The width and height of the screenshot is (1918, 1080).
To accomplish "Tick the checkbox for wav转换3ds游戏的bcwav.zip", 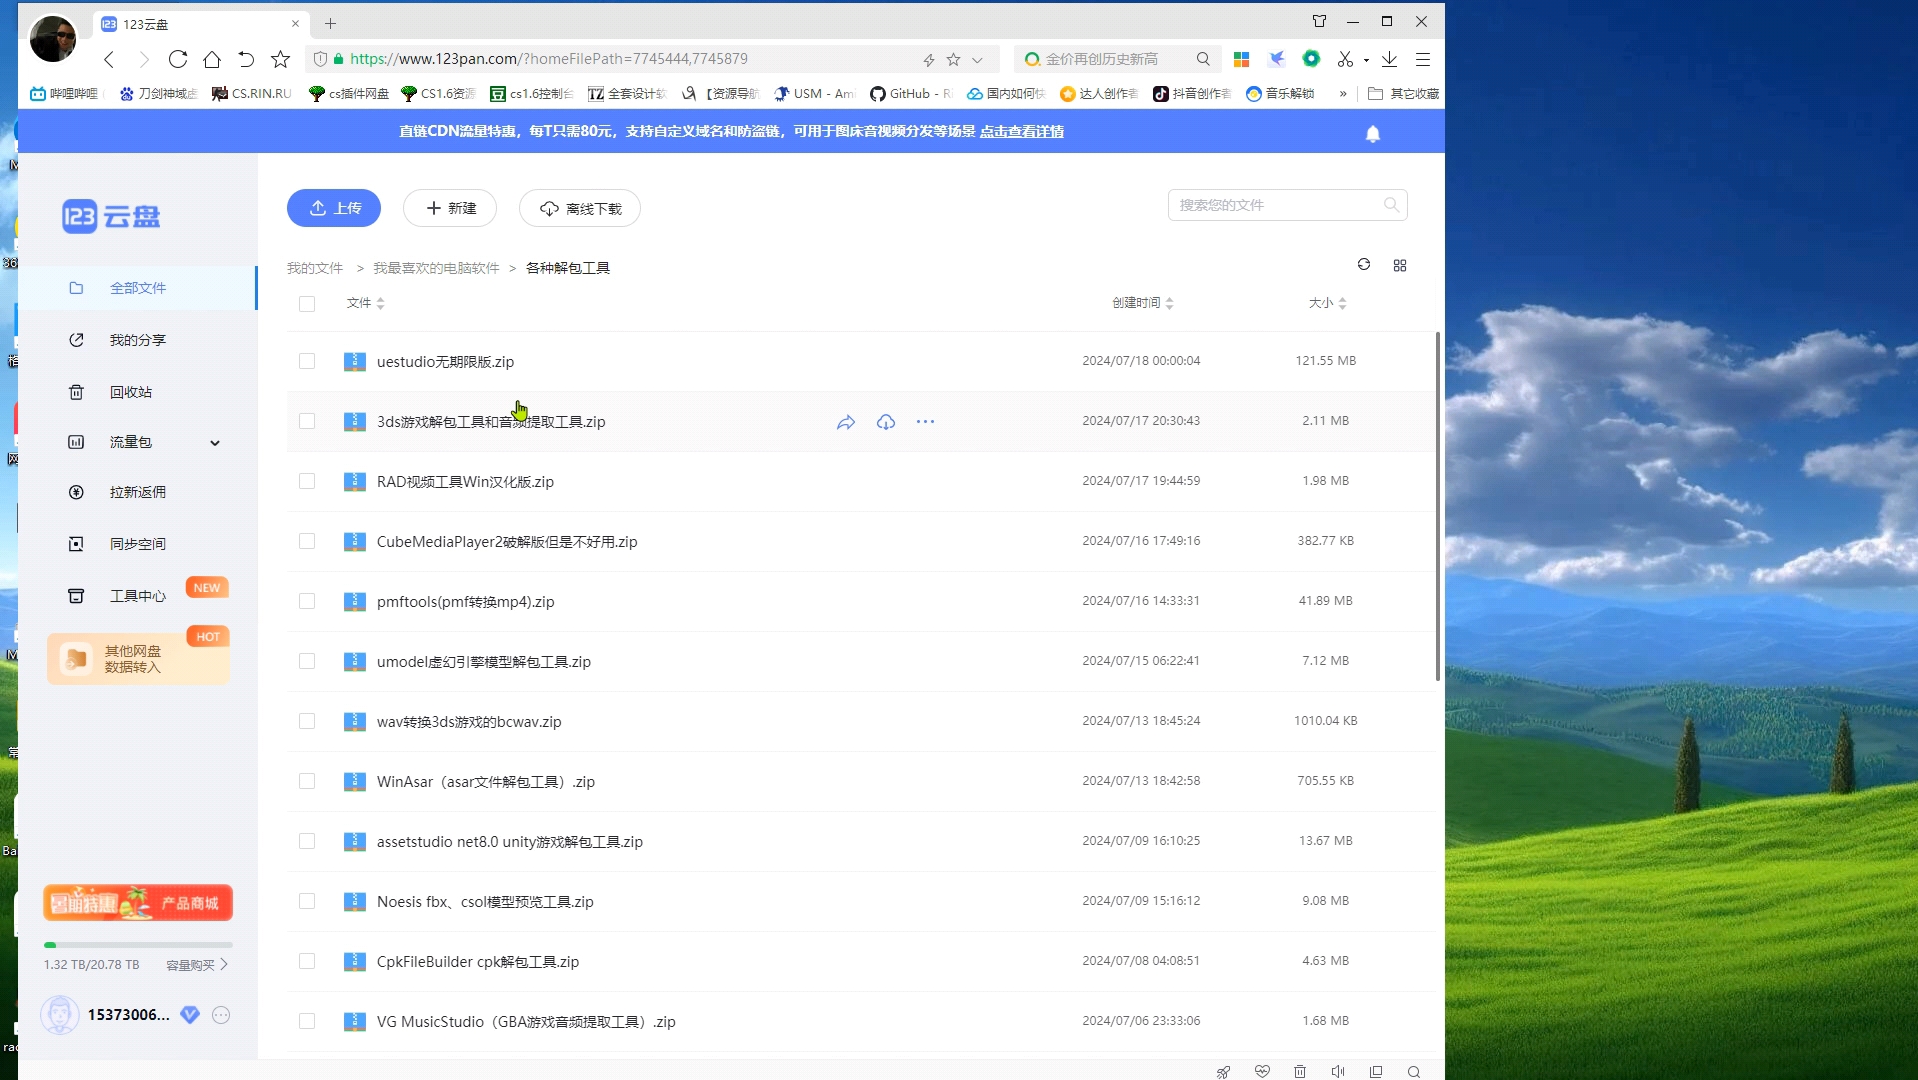I will point(307,721).
